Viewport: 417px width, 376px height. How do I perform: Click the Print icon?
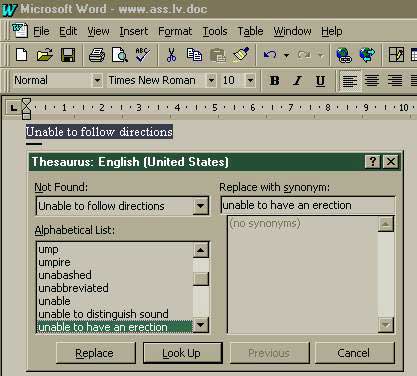[x=97, y=55]
